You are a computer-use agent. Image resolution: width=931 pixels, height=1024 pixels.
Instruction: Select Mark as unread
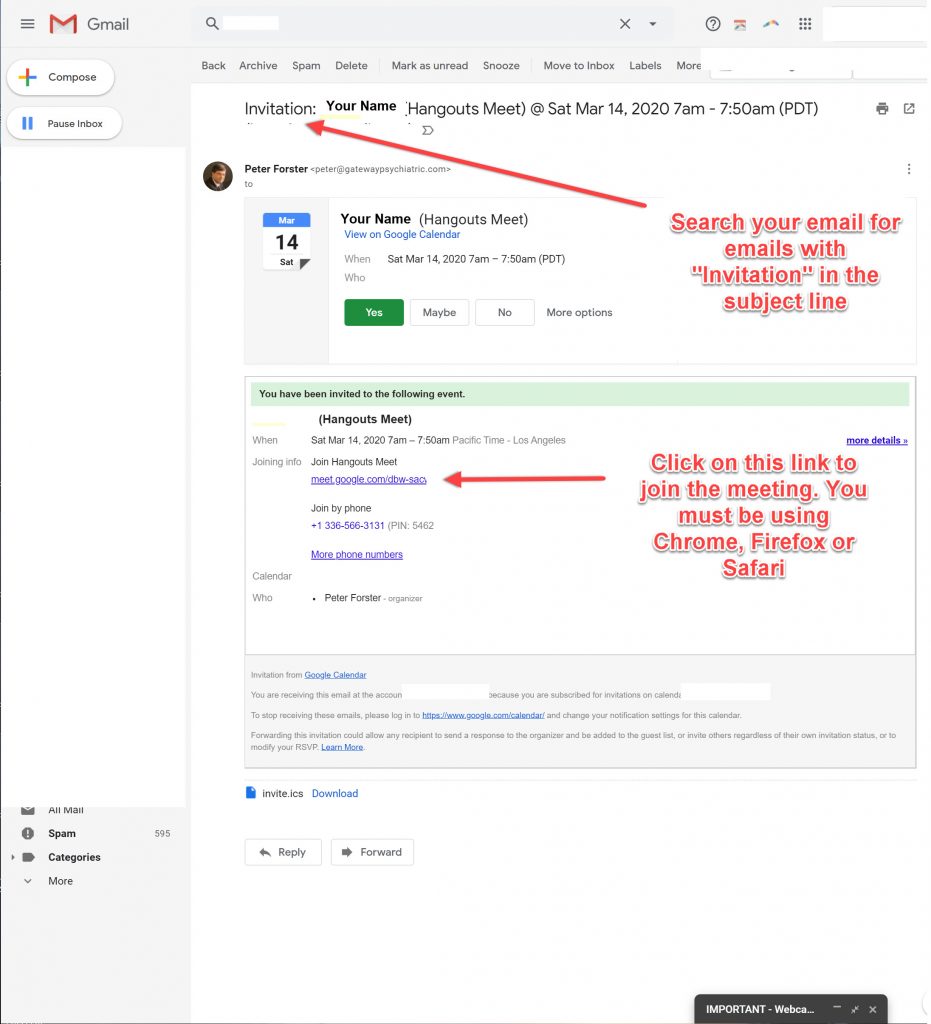tap(430, 65)
